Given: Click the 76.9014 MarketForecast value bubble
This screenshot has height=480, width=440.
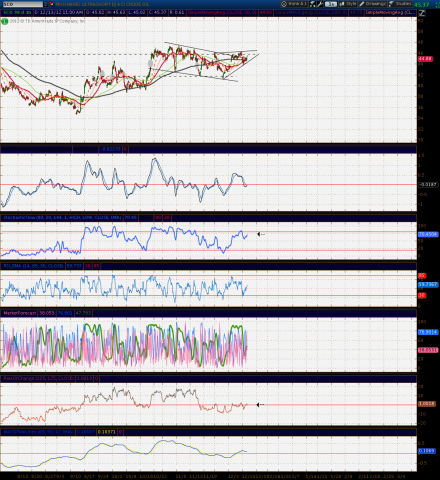Looking at the screenshot, I should click(428, 332).
